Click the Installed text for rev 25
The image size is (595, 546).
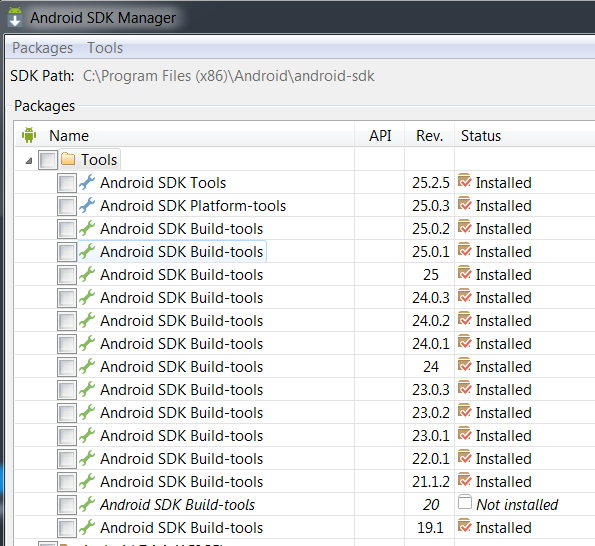coord(504,275)
